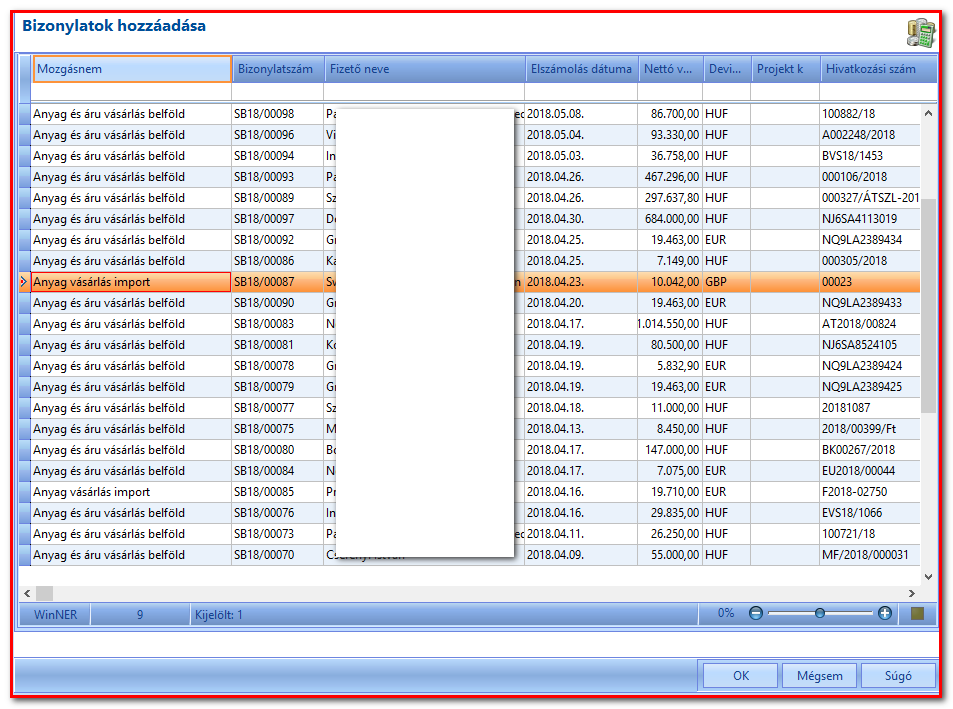Sort by Projekt k column header
953x709 pixels.
point(785,69)
